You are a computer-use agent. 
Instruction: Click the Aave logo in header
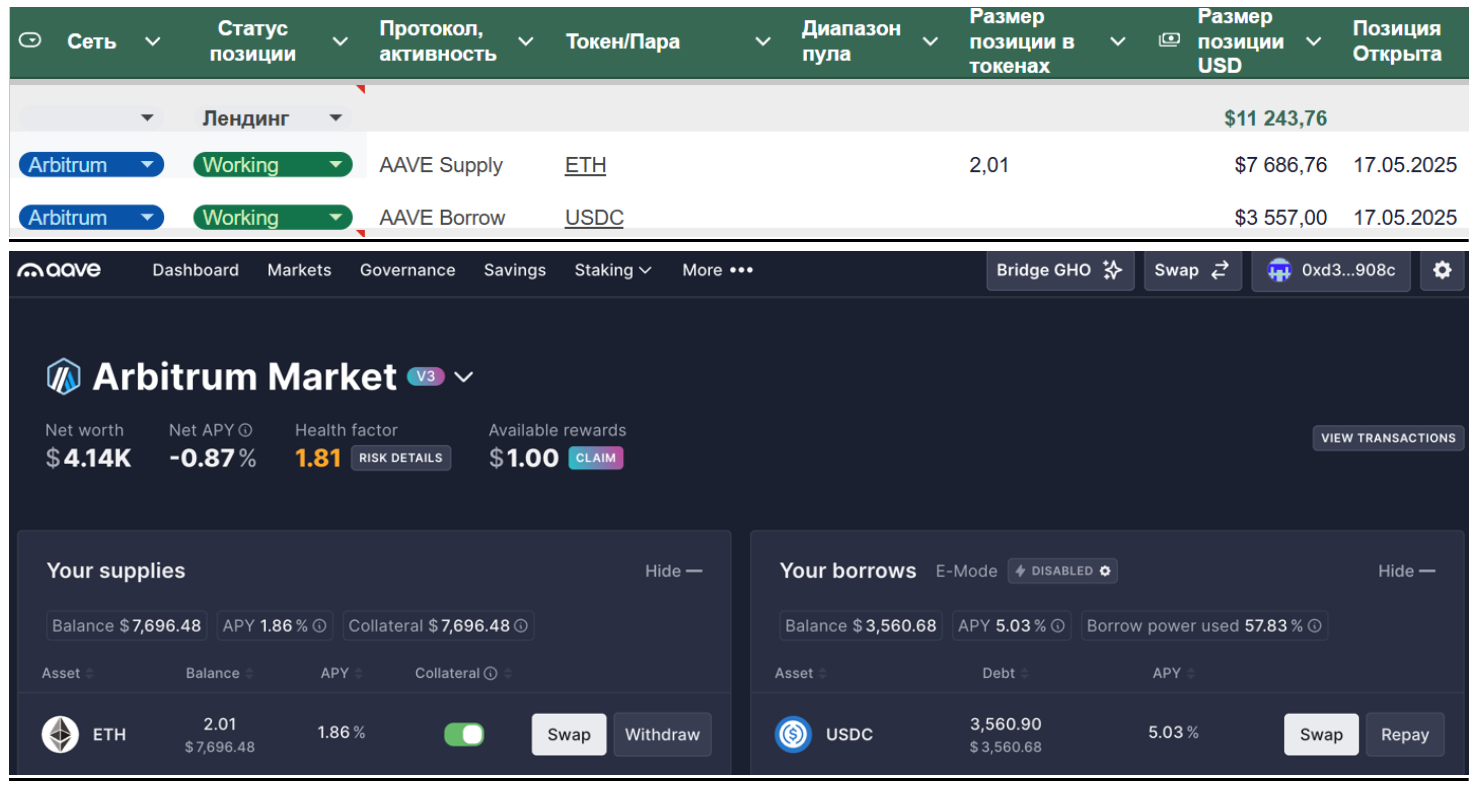click(x=59, y=270)
